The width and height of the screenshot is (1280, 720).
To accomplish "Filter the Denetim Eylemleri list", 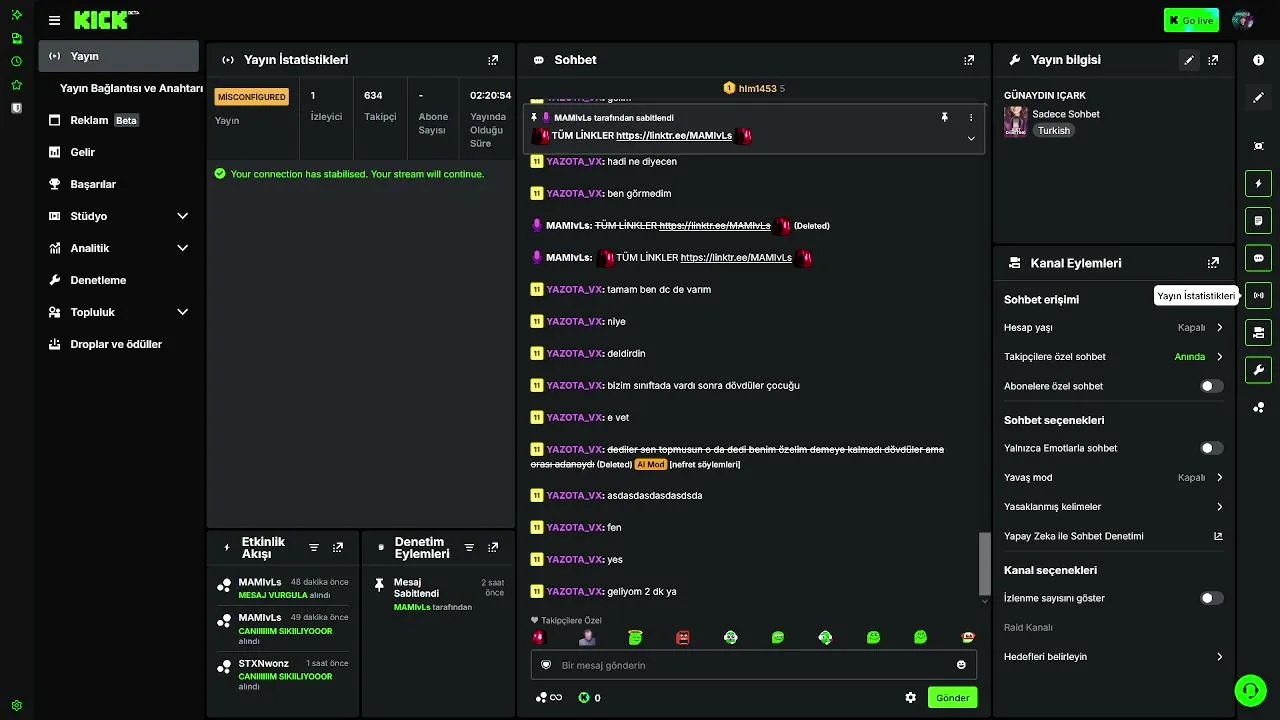I will 469,548.
